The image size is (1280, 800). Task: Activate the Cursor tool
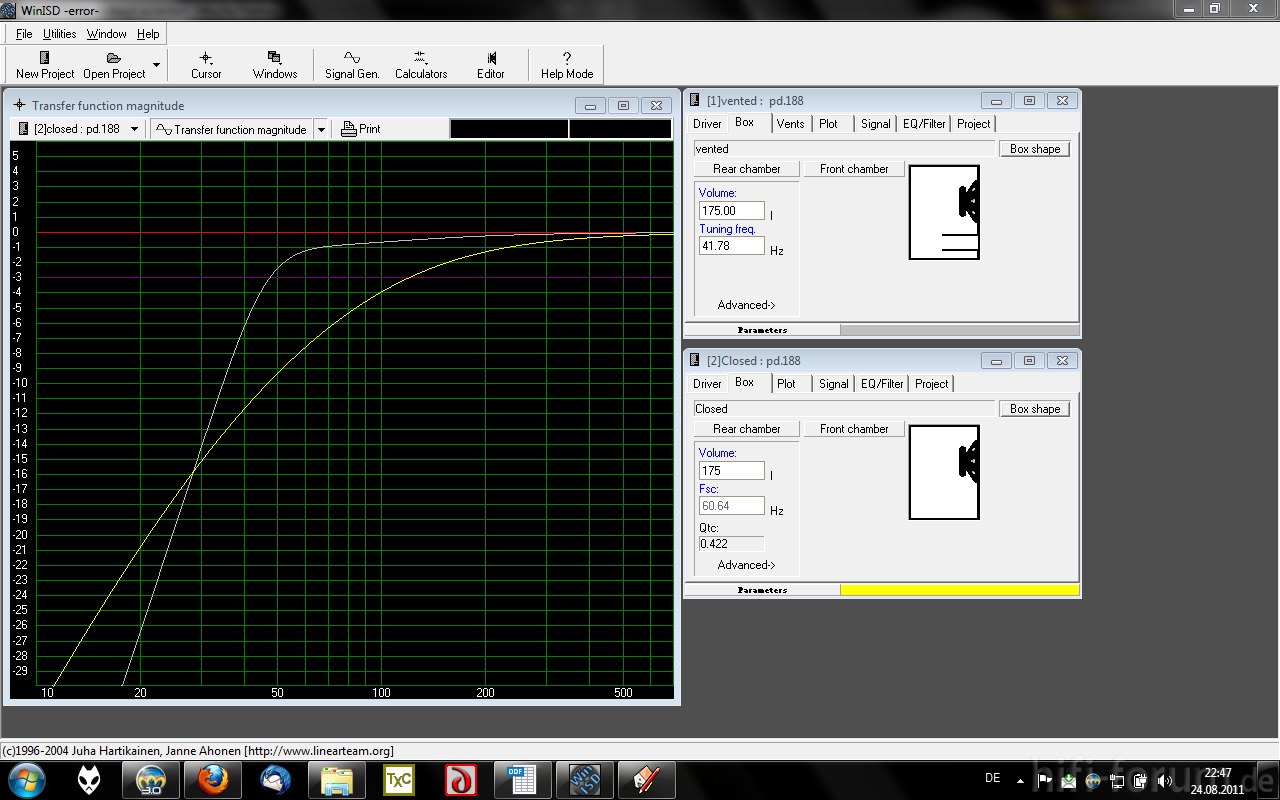(206, 58)
